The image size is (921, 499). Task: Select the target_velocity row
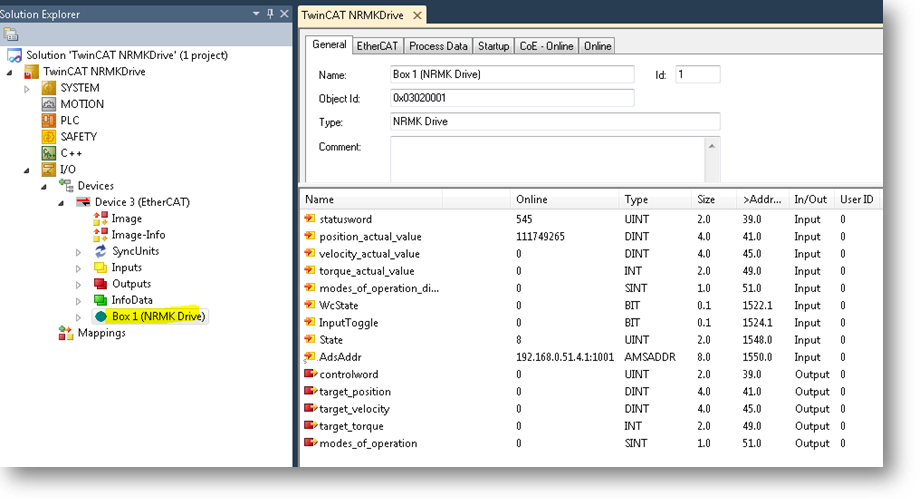(591, 409)
